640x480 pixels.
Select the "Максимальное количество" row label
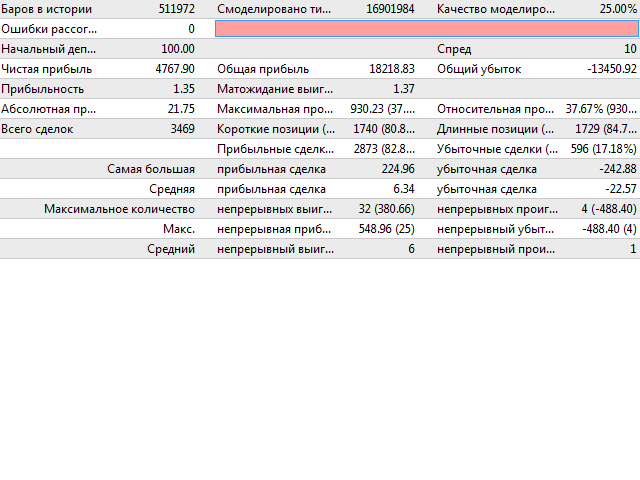[119, 209]
